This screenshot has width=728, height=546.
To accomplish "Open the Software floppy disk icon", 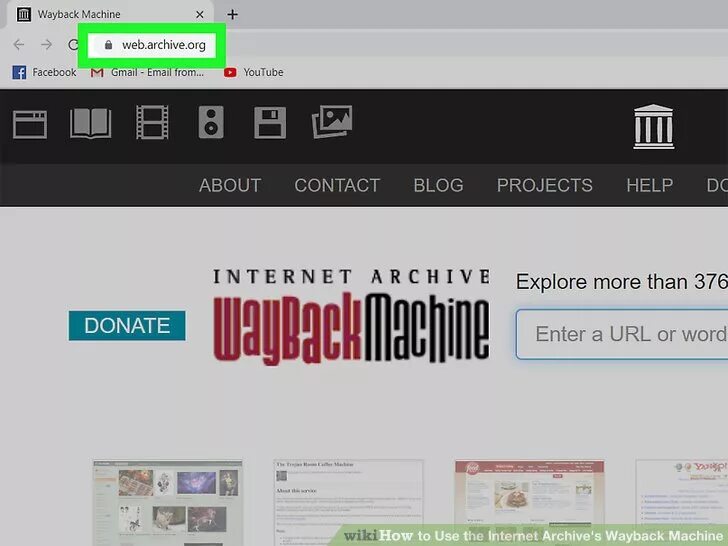I will click(x=270, y=123).
